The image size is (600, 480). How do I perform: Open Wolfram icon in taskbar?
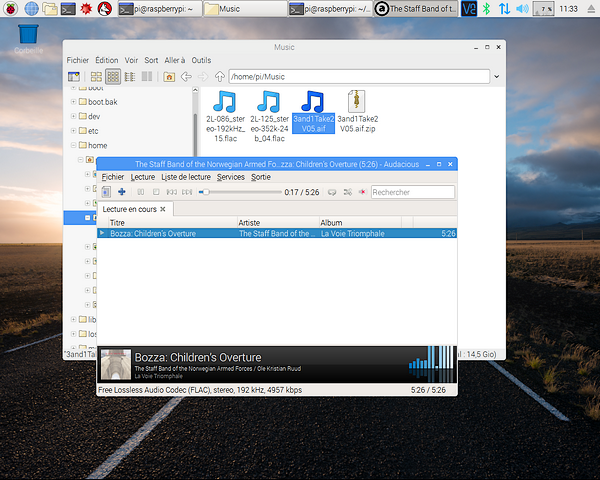coord(104,8)
